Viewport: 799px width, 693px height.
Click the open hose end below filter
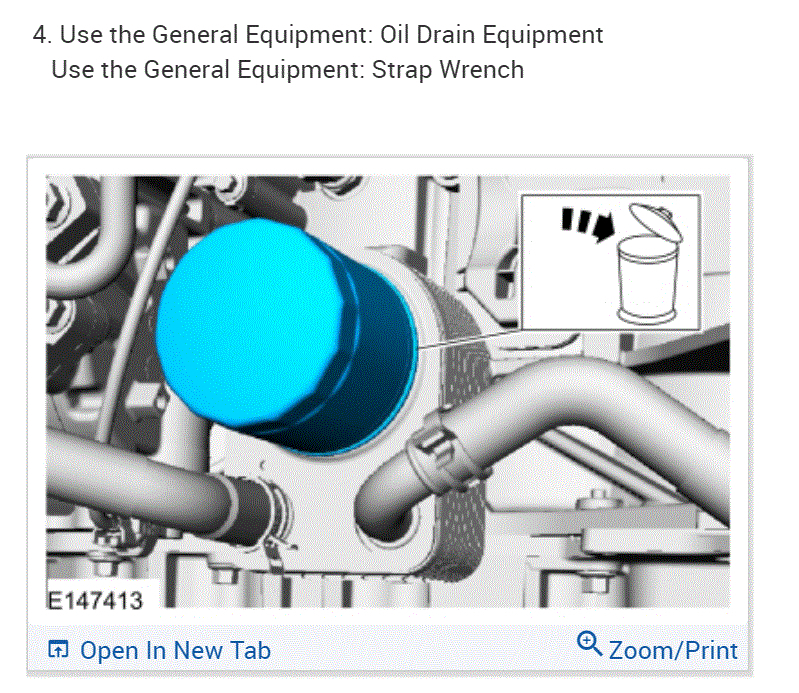[387, 520]
